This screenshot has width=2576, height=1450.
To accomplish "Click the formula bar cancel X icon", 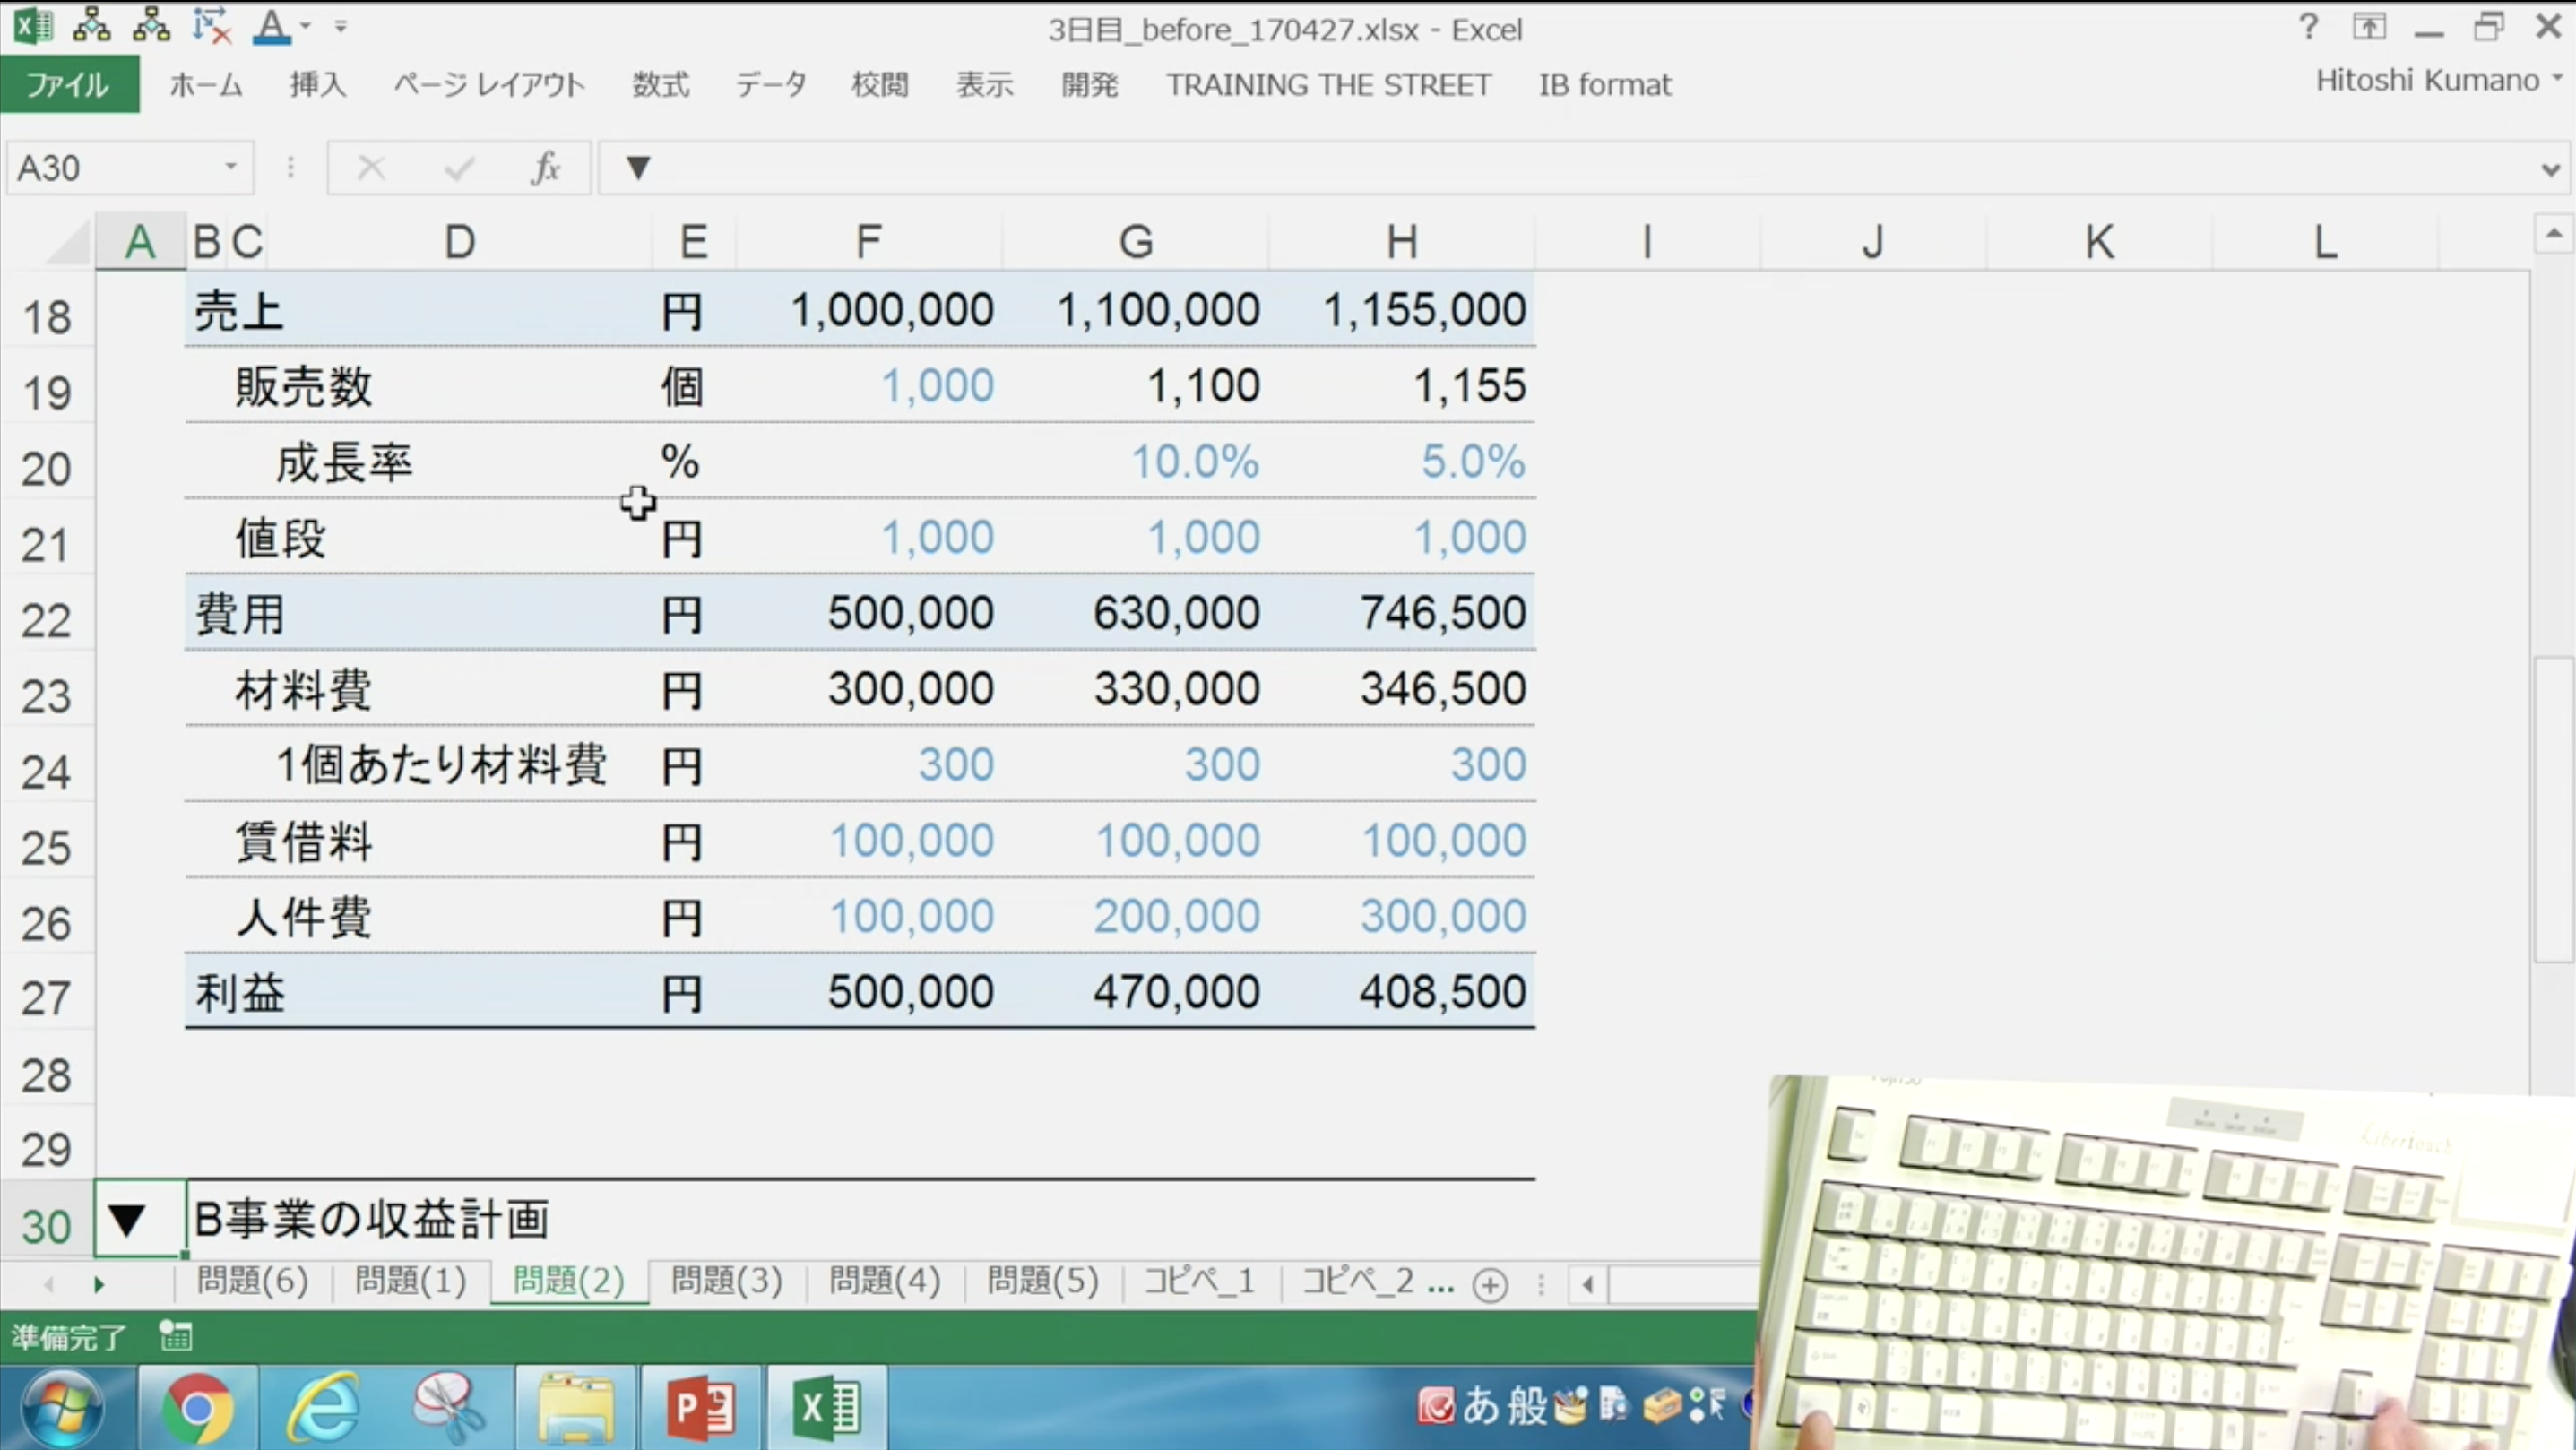I will [x=371, y=168].
